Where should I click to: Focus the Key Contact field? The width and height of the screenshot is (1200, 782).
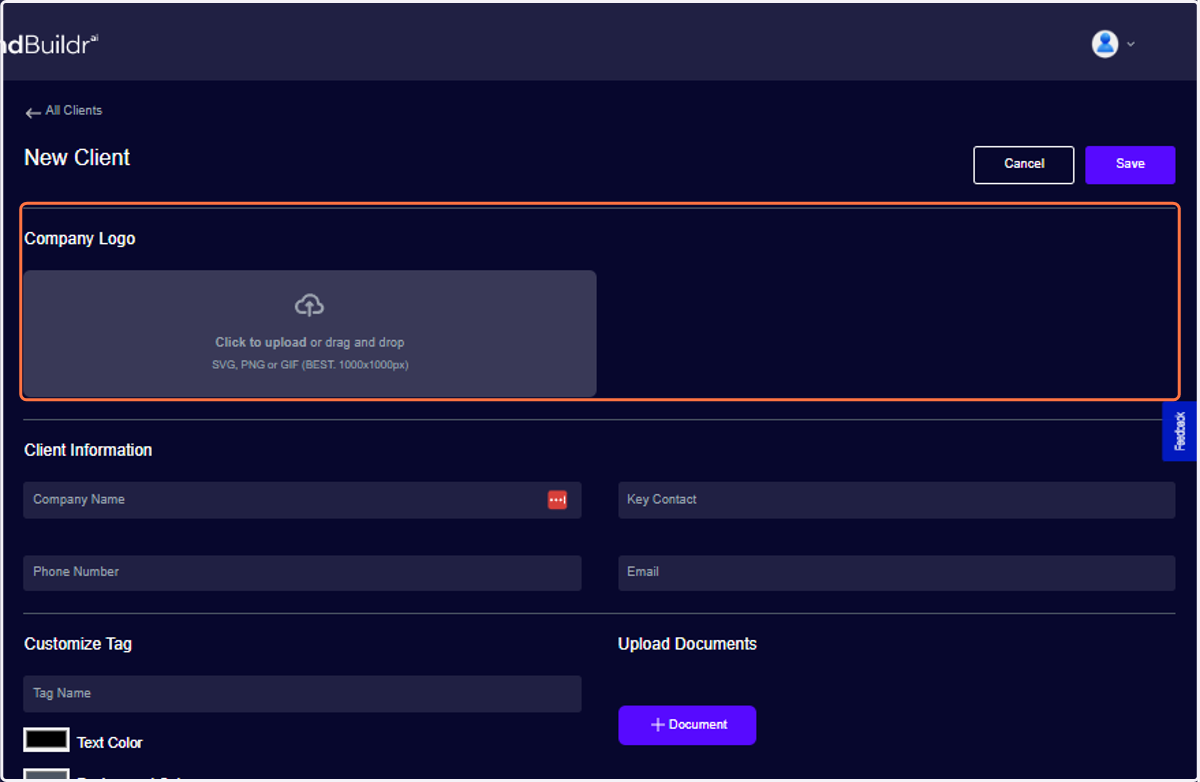[x=896, y=500]
